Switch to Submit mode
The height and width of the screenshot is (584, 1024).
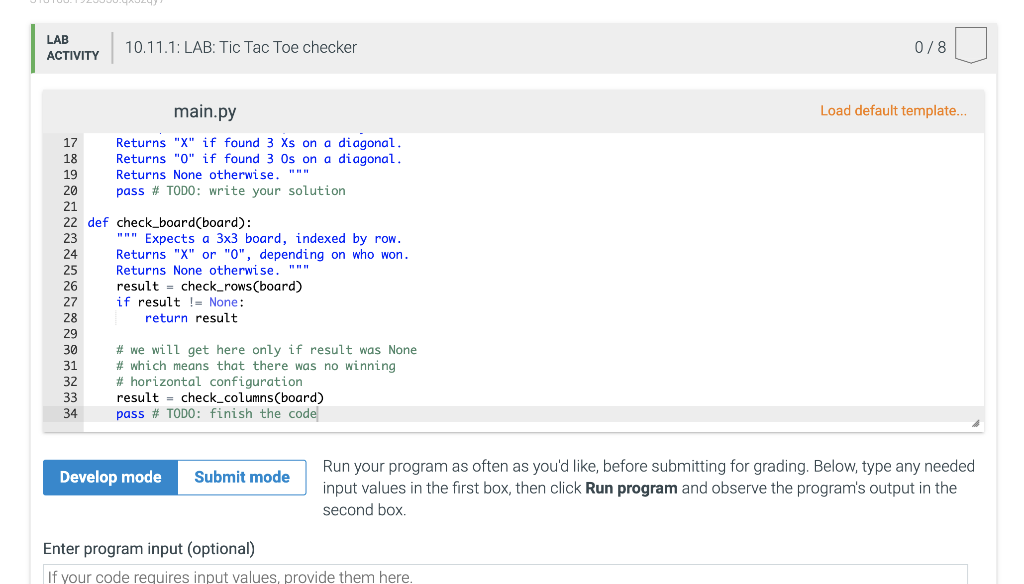coord(240,477)
